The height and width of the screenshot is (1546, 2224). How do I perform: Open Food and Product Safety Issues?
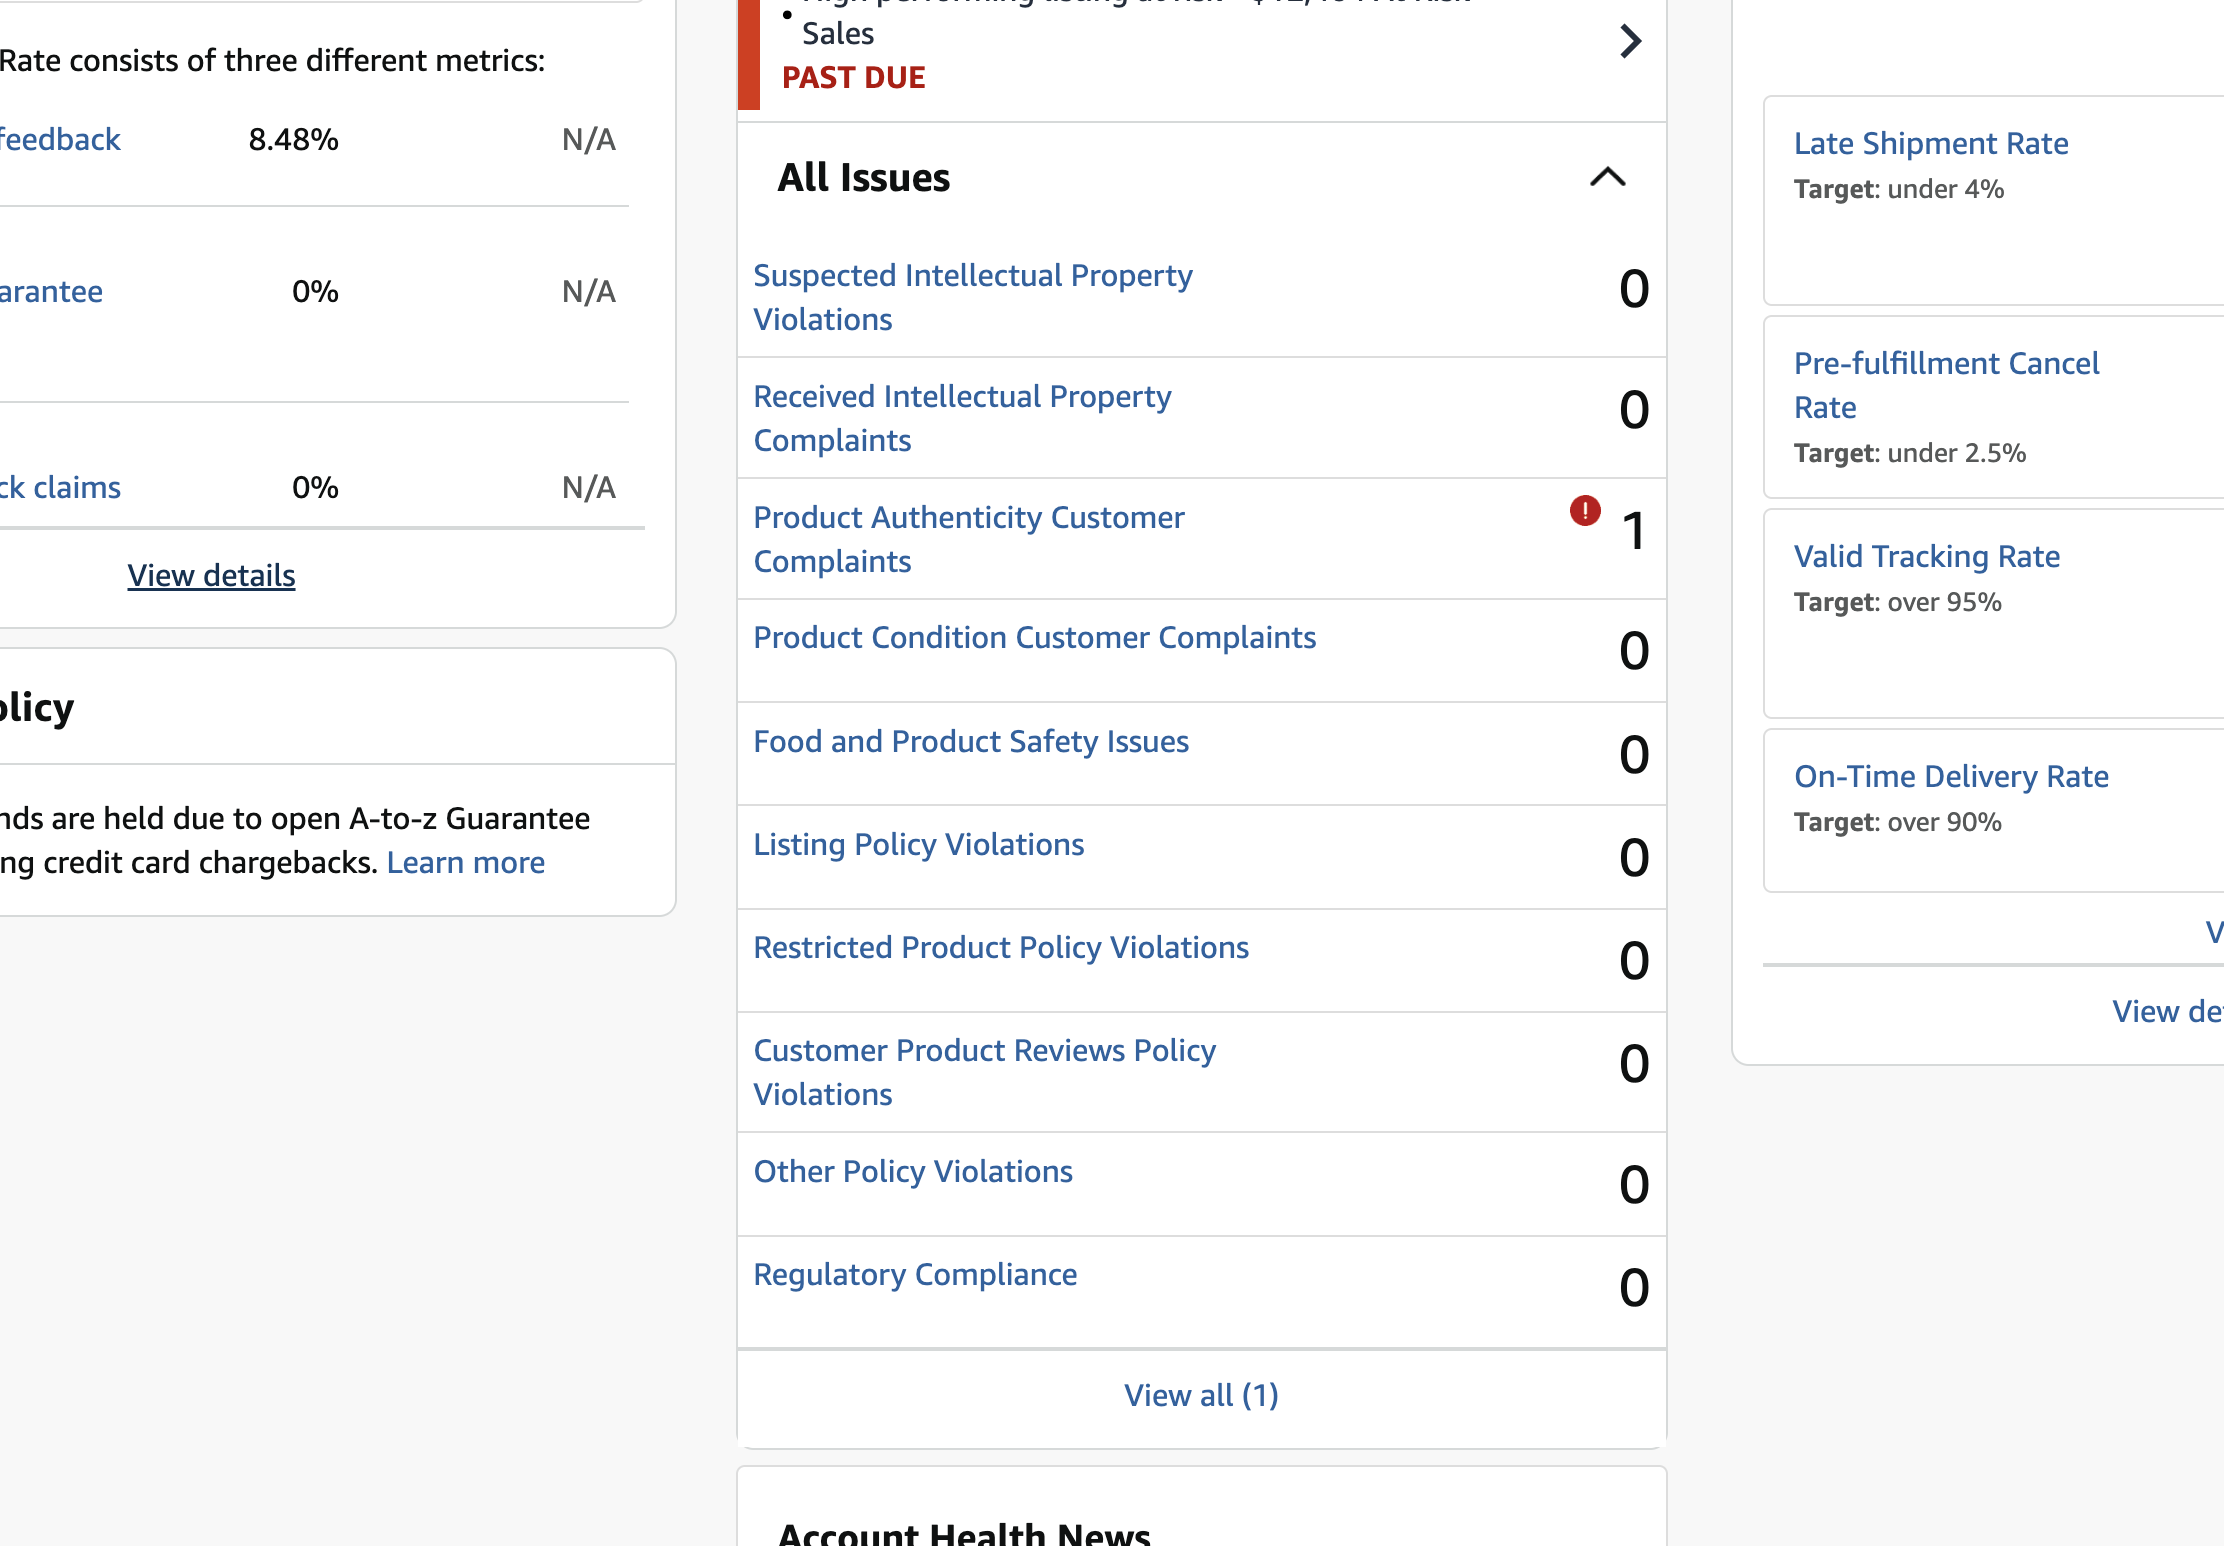(970, 741)
